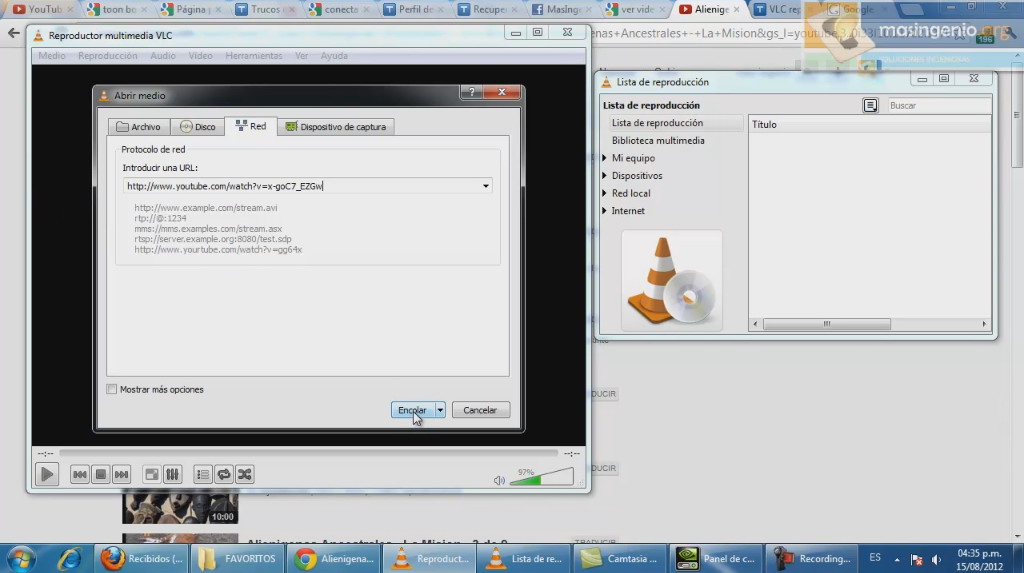This screenshot has width=1024, height=573.
Task: Click the Play button in VLC
Action: pos(46,474)
